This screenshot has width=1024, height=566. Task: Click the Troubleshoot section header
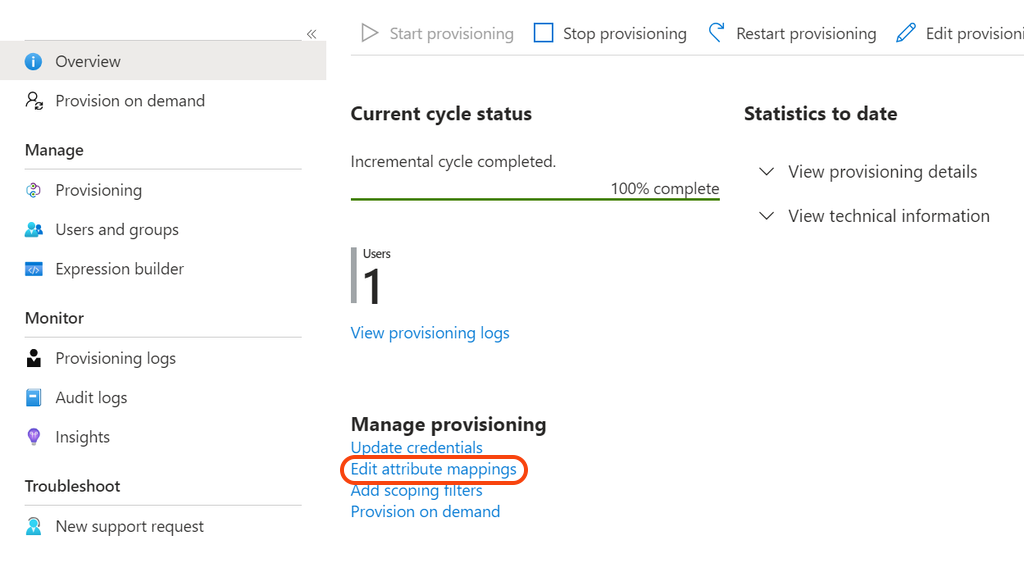coord(72,486)
